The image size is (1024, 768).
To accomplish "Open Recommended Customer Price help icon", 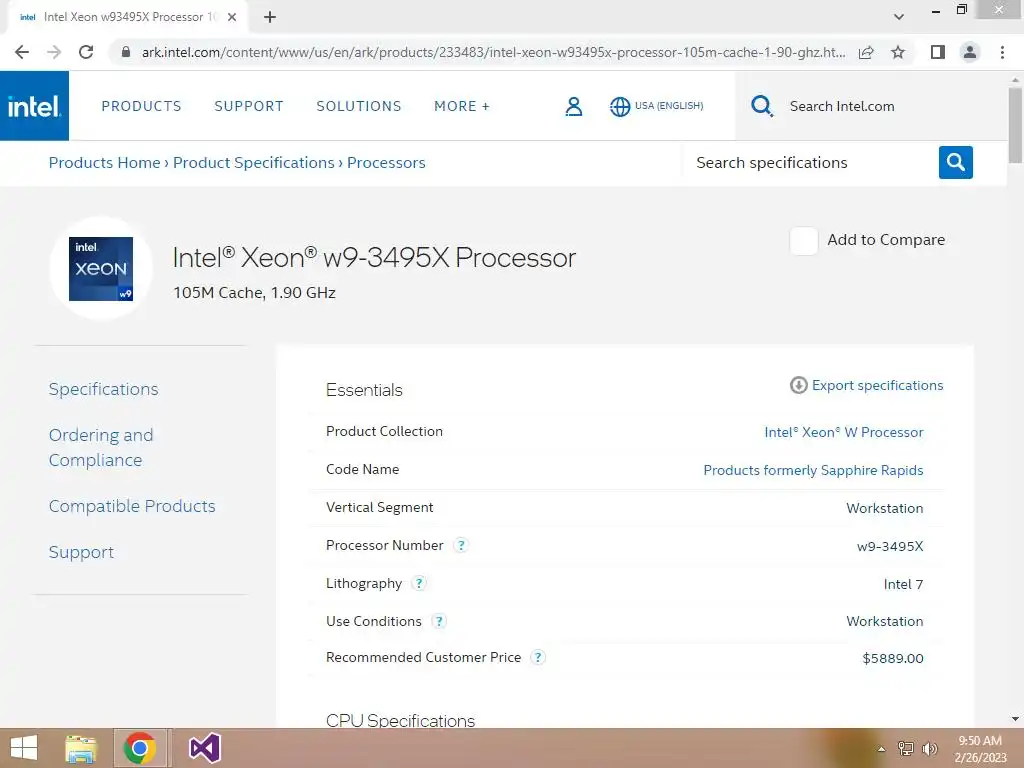I will click(537, 657).
